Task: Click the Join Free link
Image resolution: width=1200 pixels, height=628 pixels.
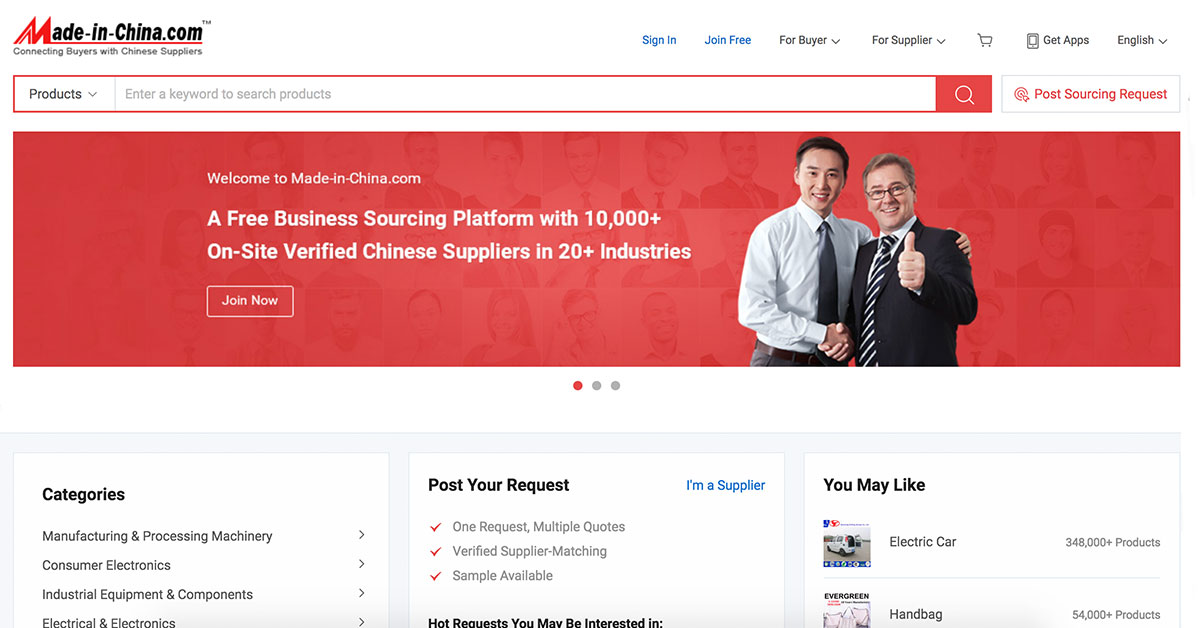Action: point(727,40)
